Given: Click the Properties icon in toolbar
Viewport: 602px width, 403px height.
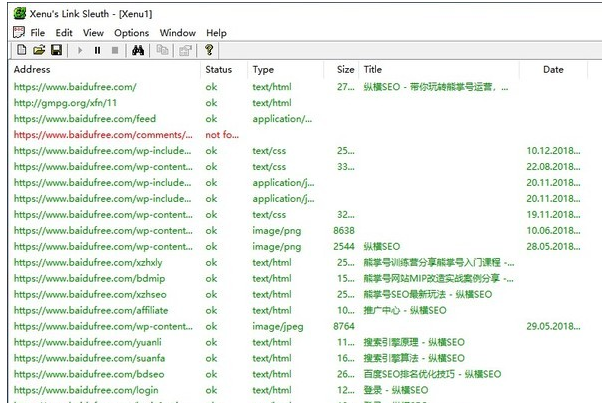Looking at the screenshot, I should [185, 50].
